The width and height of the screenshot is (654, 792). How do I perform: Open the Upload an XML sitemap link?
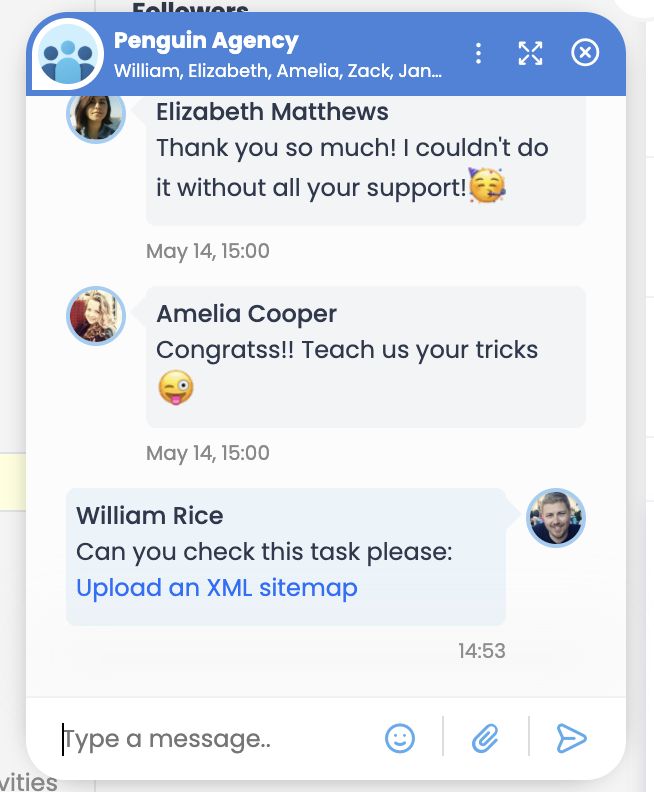point(217,587)
